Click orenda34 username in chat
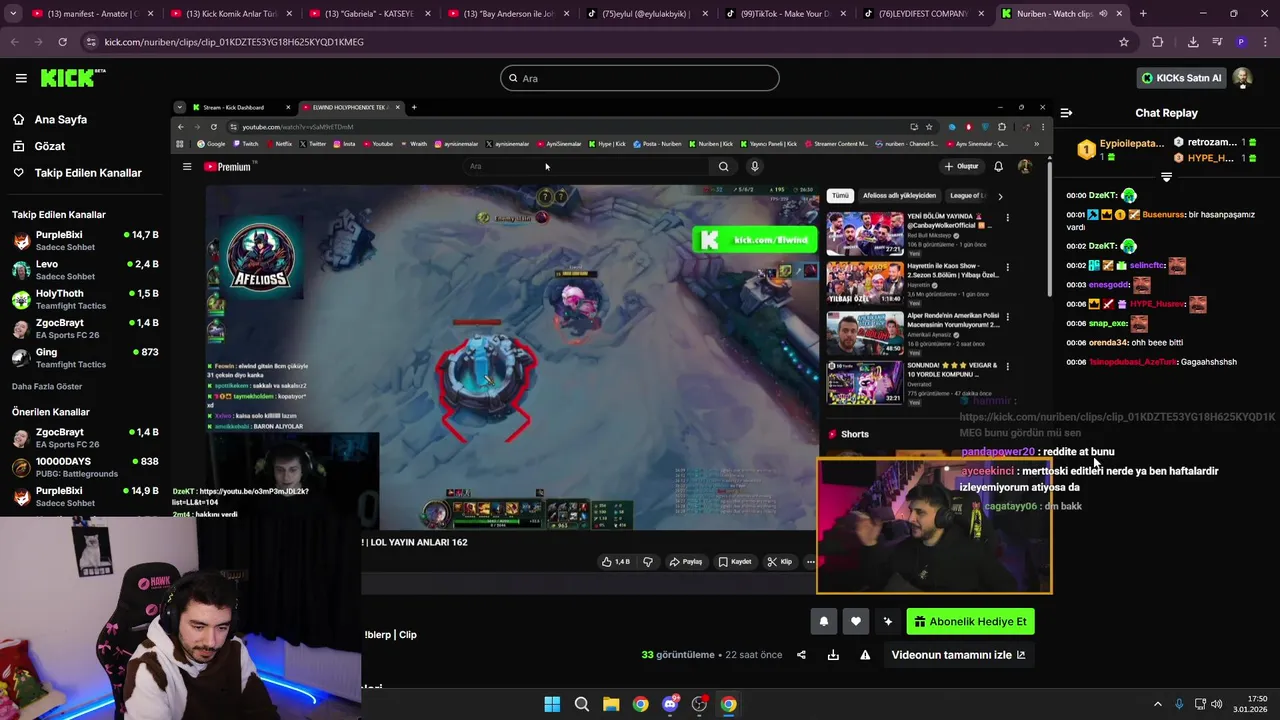This screenshot has height=720, width=1280. click(1108, 343)
